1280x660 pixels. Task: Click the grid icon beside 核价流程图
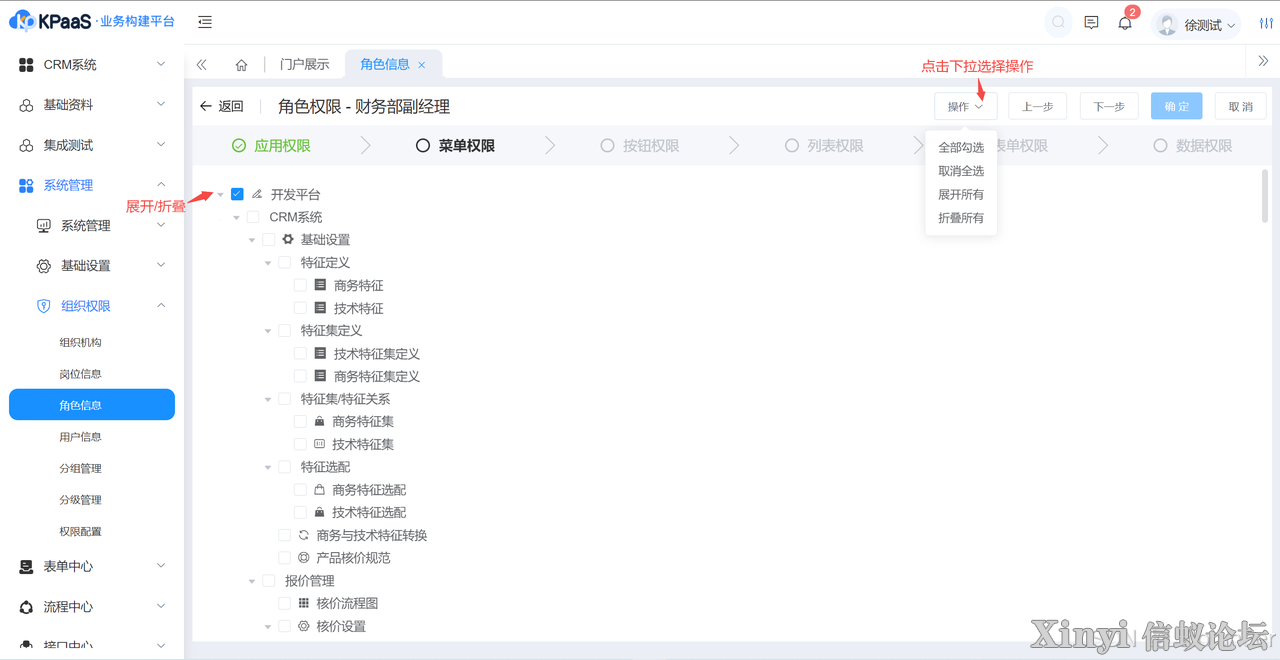coord(304,603)
